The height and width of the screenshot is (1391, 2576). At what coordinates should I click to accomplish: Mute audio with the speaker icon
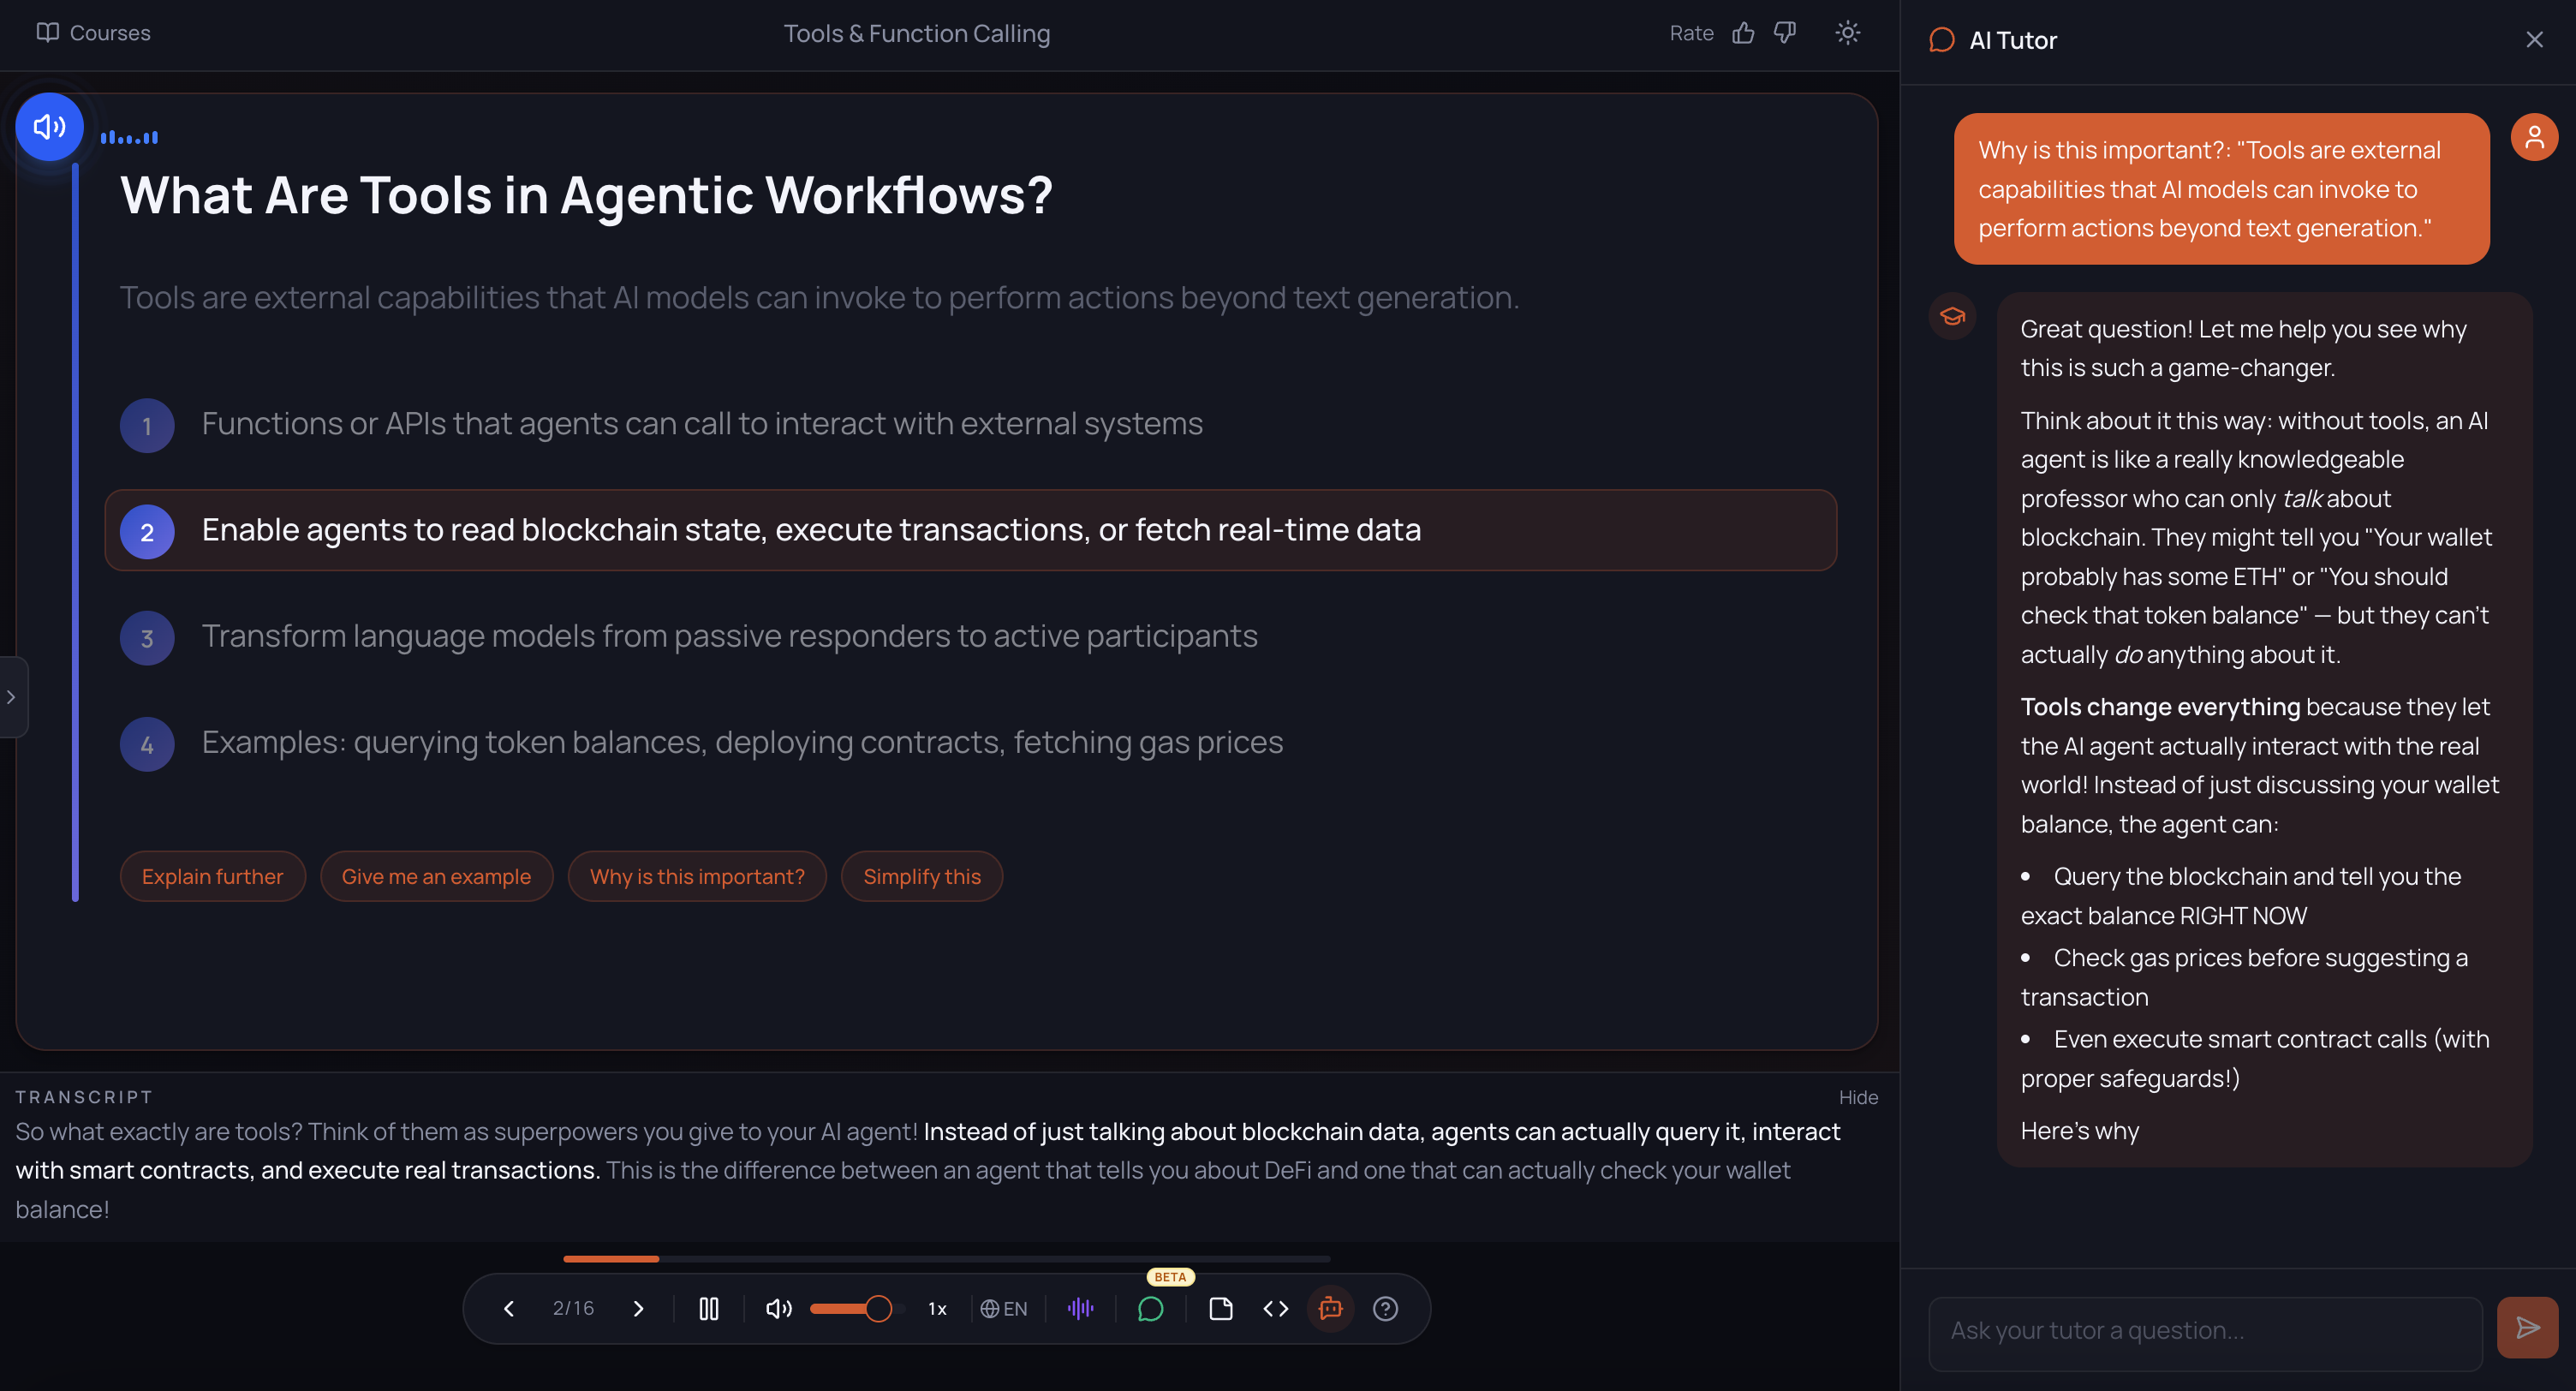[778, 1308]
